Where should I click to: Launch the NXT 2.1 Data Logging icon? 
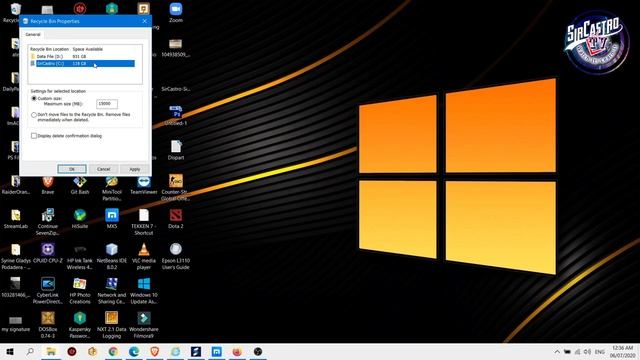[111, 325]
